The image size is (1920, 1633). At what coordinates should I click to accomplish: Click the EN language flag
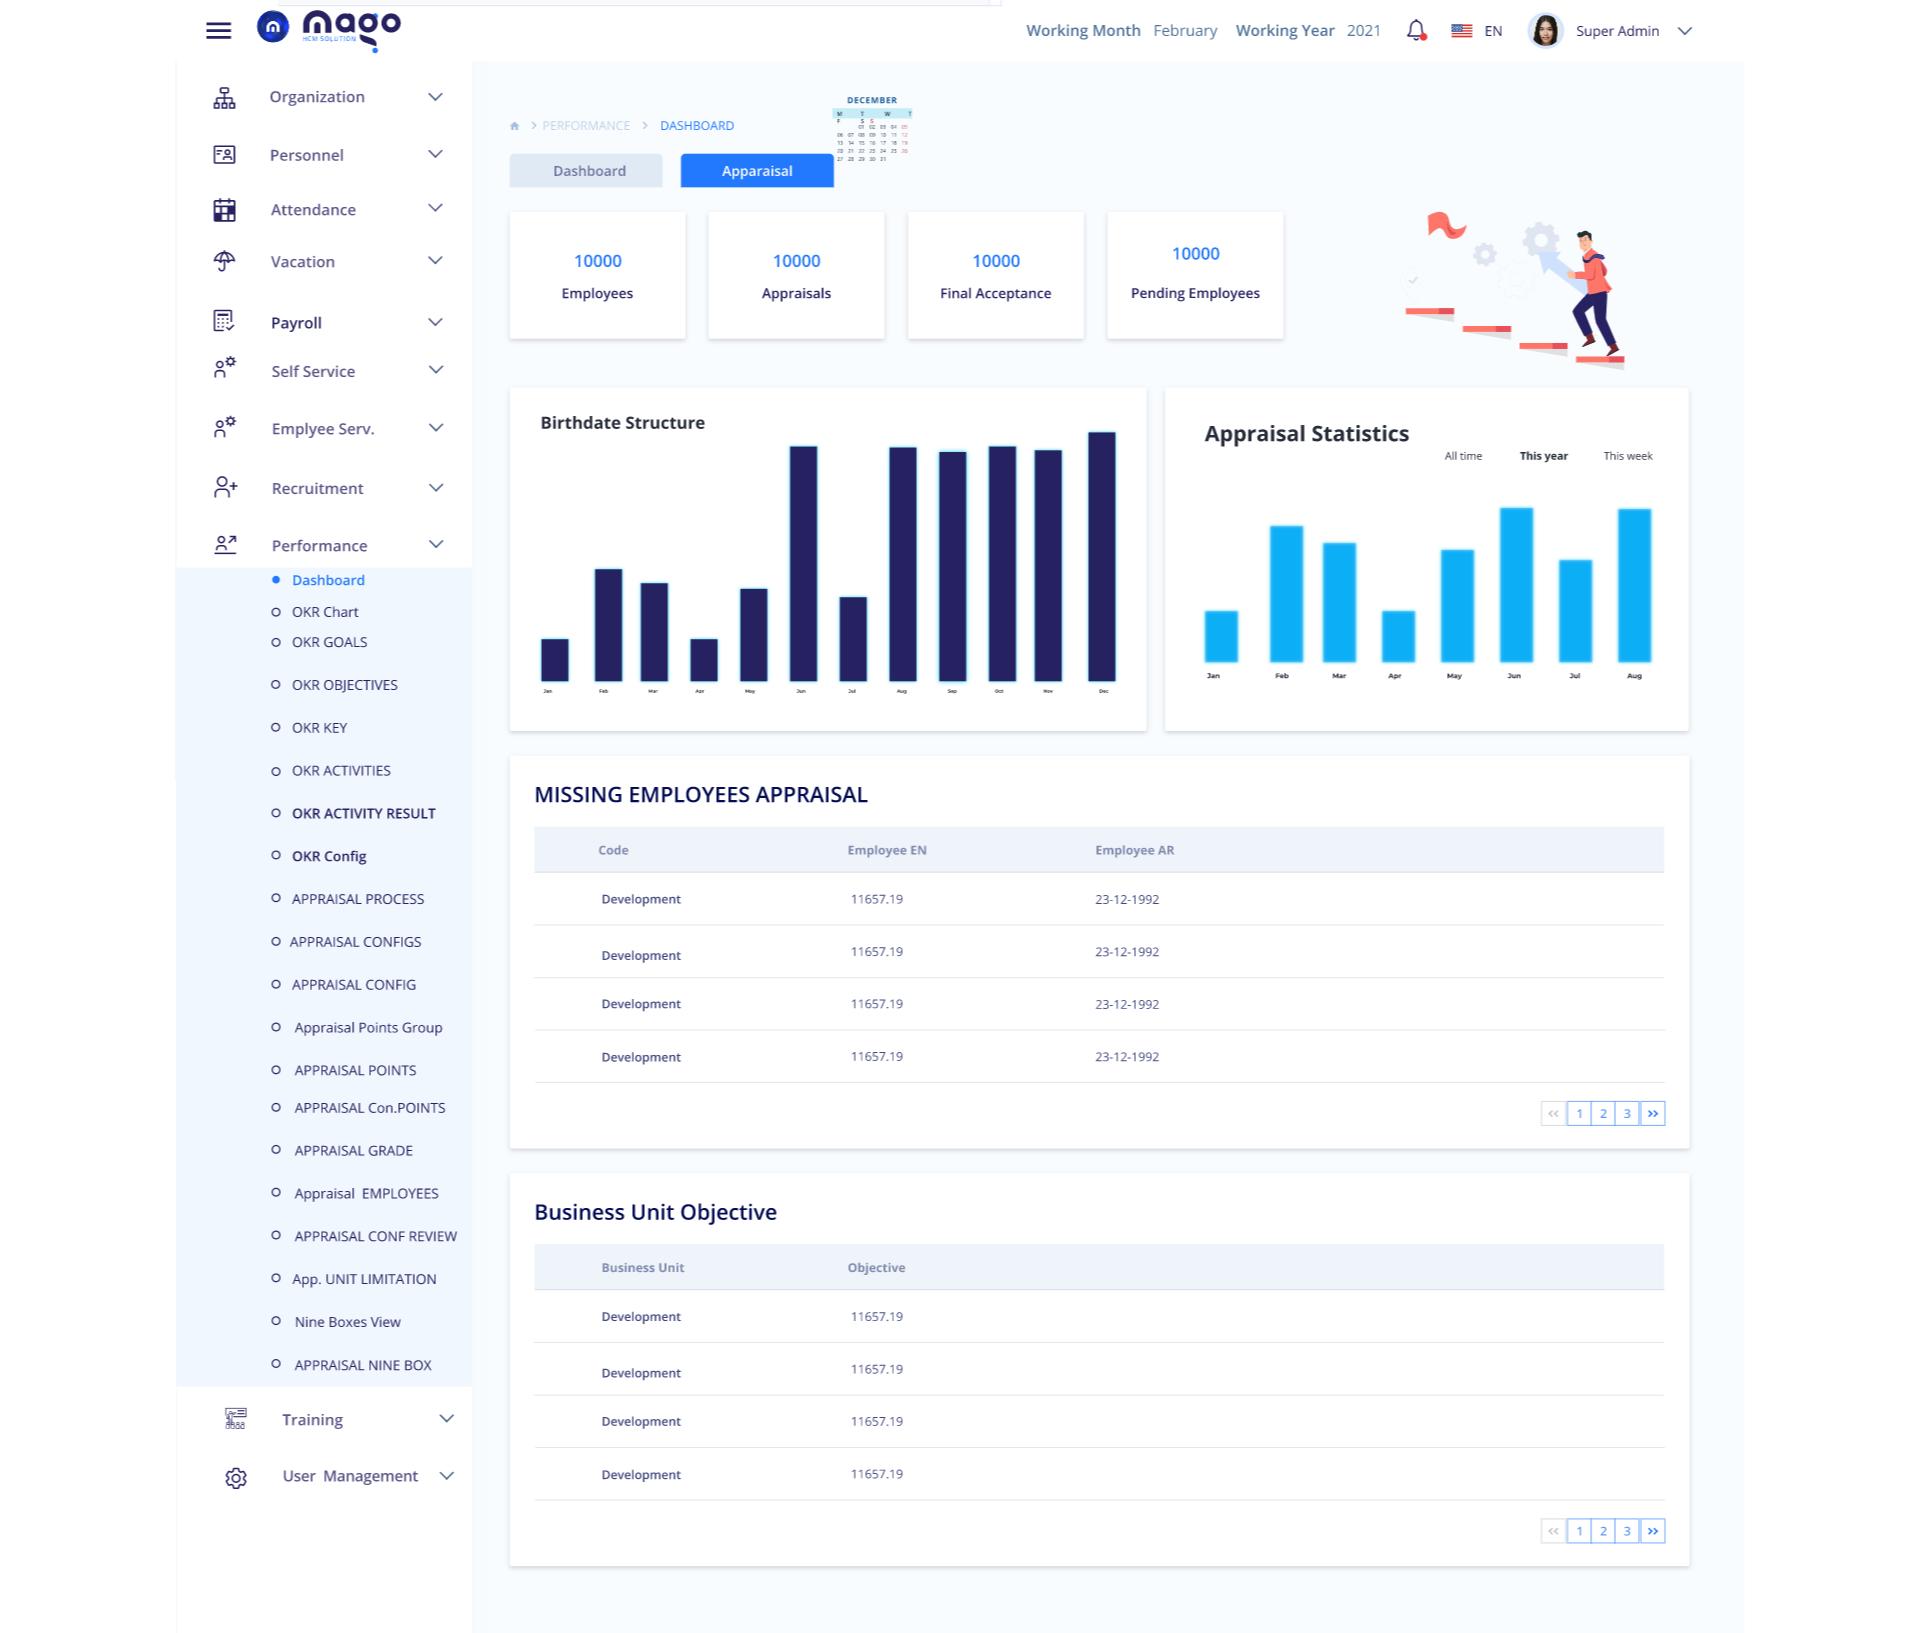[1461, 31]
